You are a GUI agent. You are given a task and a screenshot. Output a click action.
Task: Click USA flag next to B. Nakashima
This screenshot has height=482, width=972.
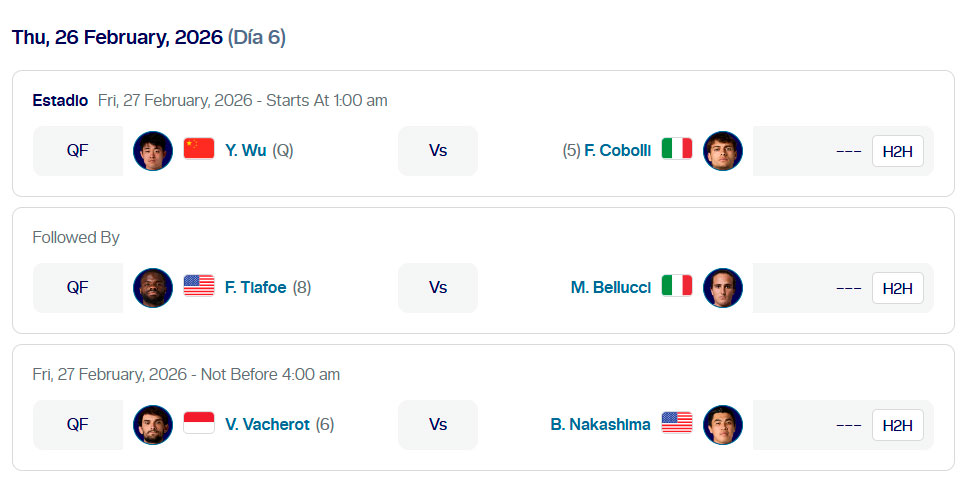tap(677, 424)
